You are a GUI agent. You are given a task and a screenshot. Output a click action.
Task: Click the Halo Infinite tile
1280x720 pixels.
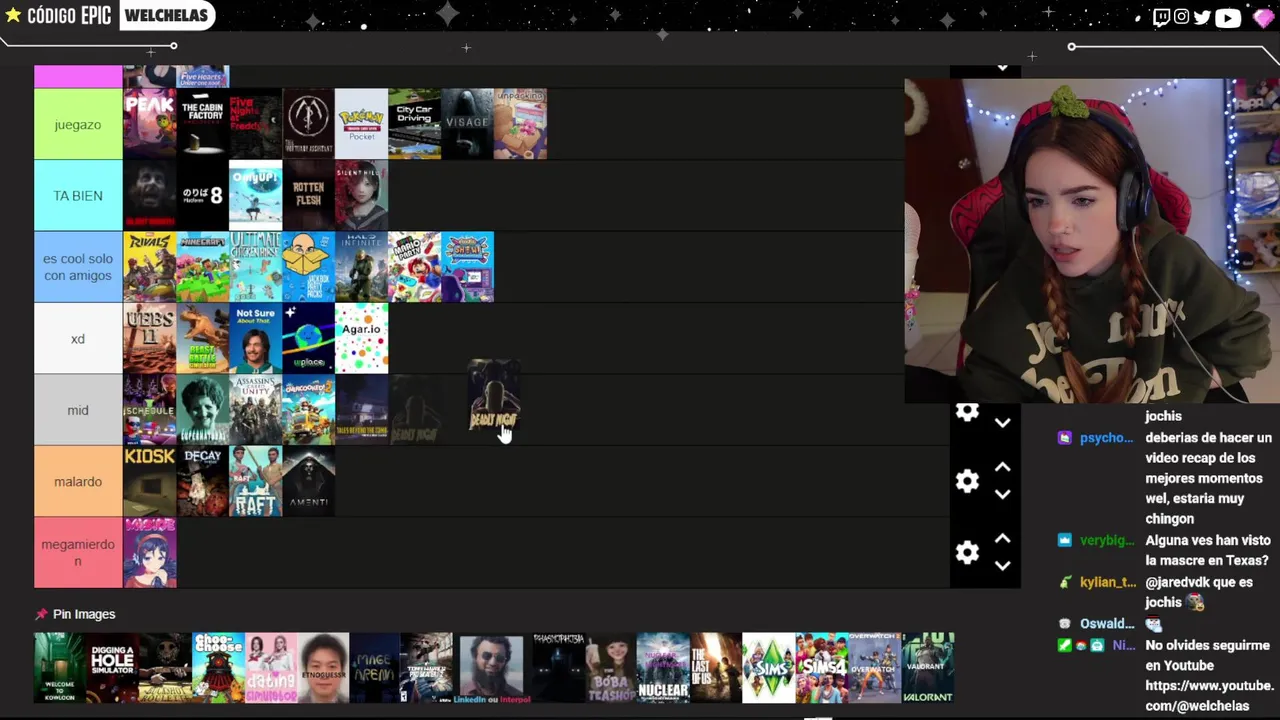[x=361, y=267]
